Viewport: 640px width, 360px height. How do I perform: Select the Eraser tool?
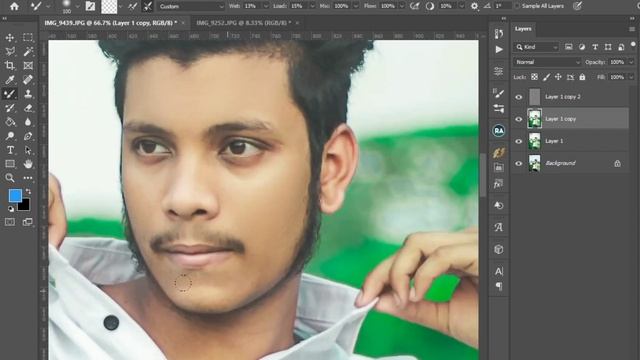pyautogui.click(x=28, y=108)
